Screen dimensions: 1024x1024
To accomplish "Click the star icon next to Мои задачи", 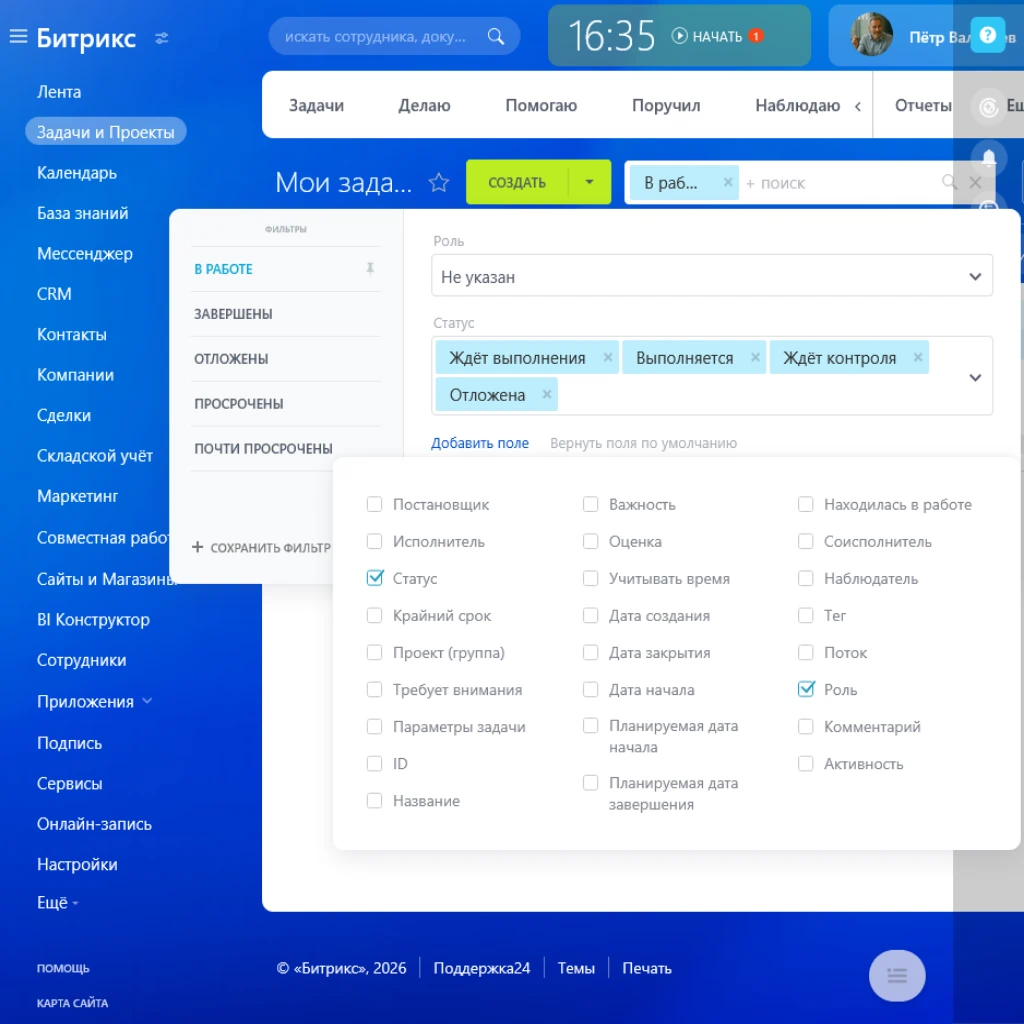I will (438, 182).
